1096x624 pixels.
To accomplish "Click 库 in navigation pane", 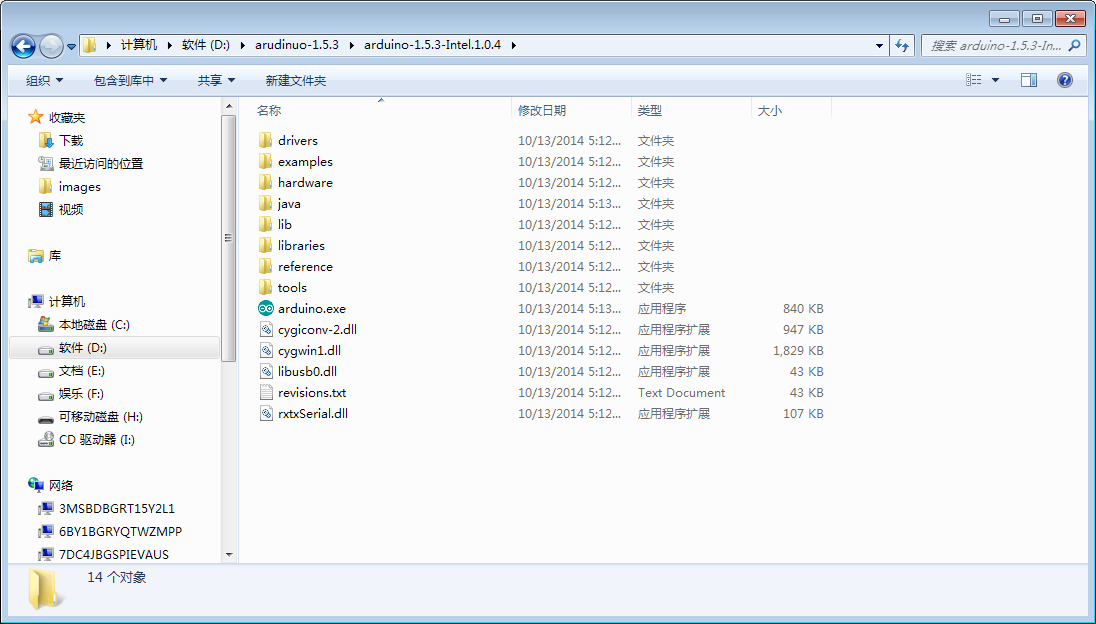I will pos(55,256).
